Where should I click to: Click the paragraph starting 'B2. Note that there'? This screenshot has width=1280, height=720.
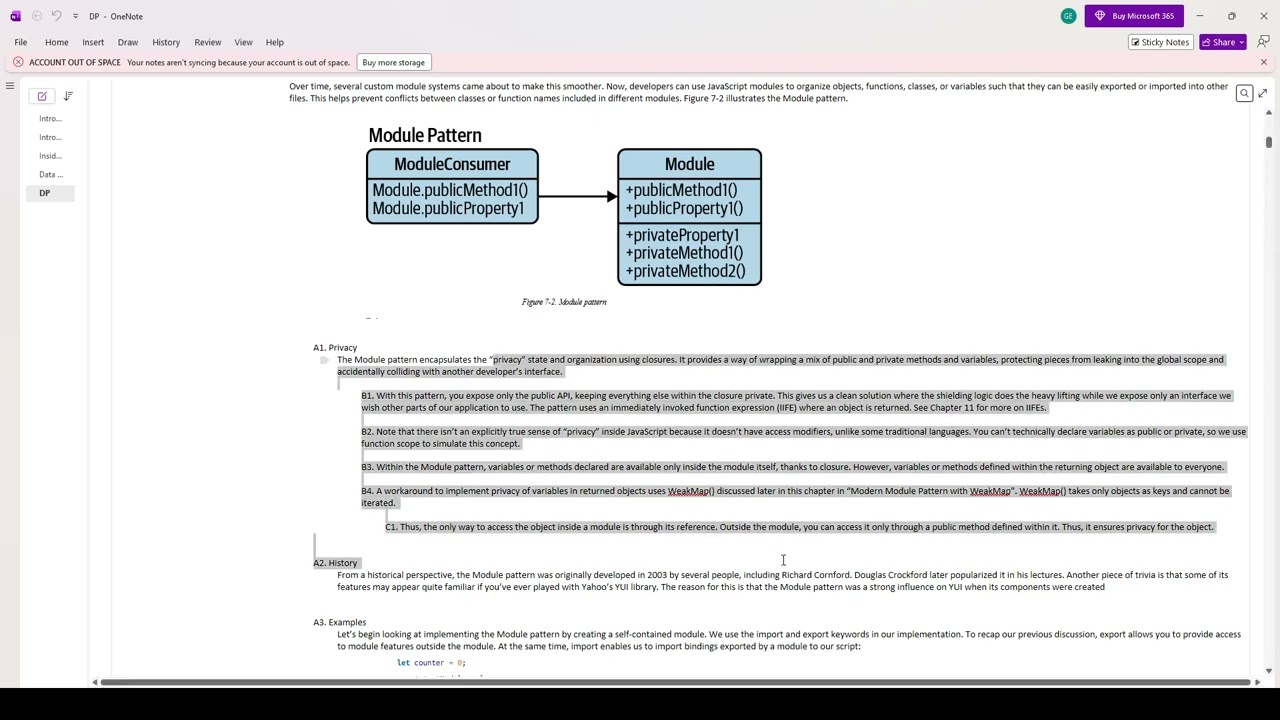coord(803,438)
